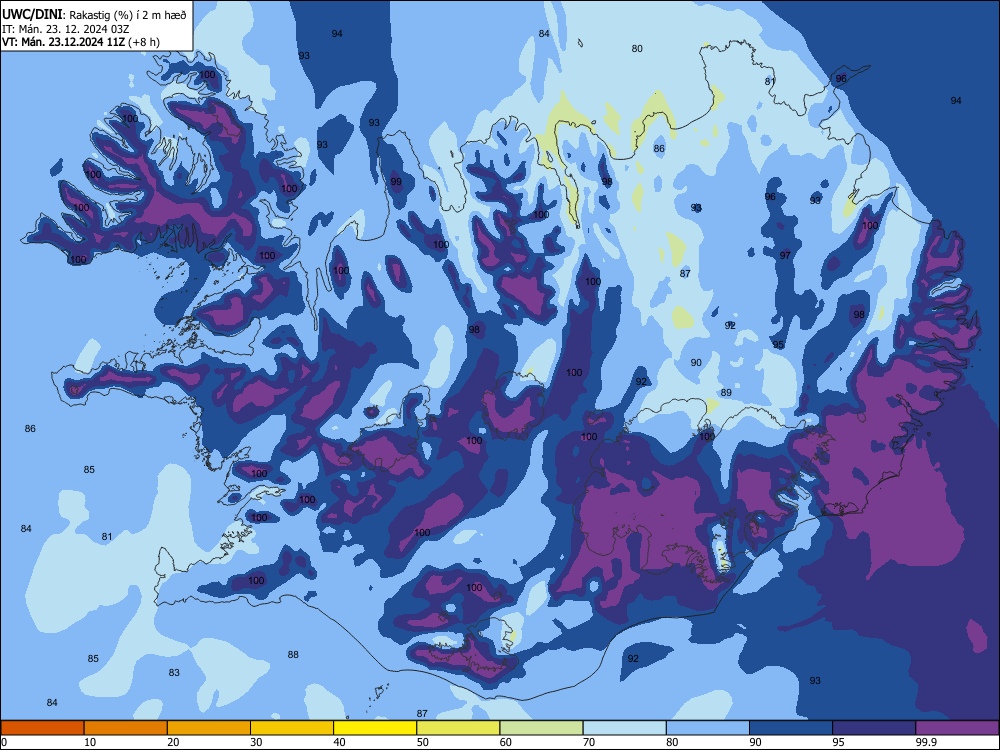This screenshot has width=1000, height=750.
Task: Click the 95–99.9 indigo legend swatch
Action: point(874,728)
